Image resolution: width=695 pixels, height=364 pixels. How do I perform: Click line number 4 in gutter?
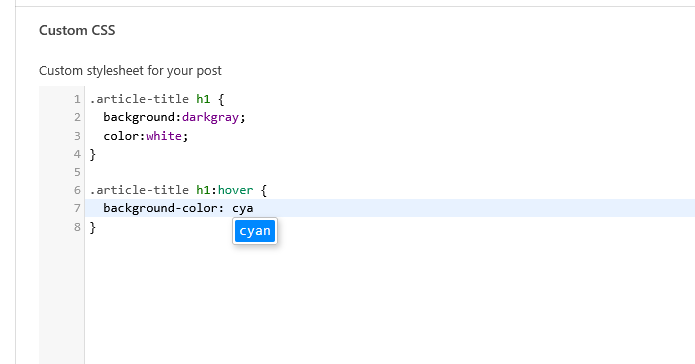point(77,154)
